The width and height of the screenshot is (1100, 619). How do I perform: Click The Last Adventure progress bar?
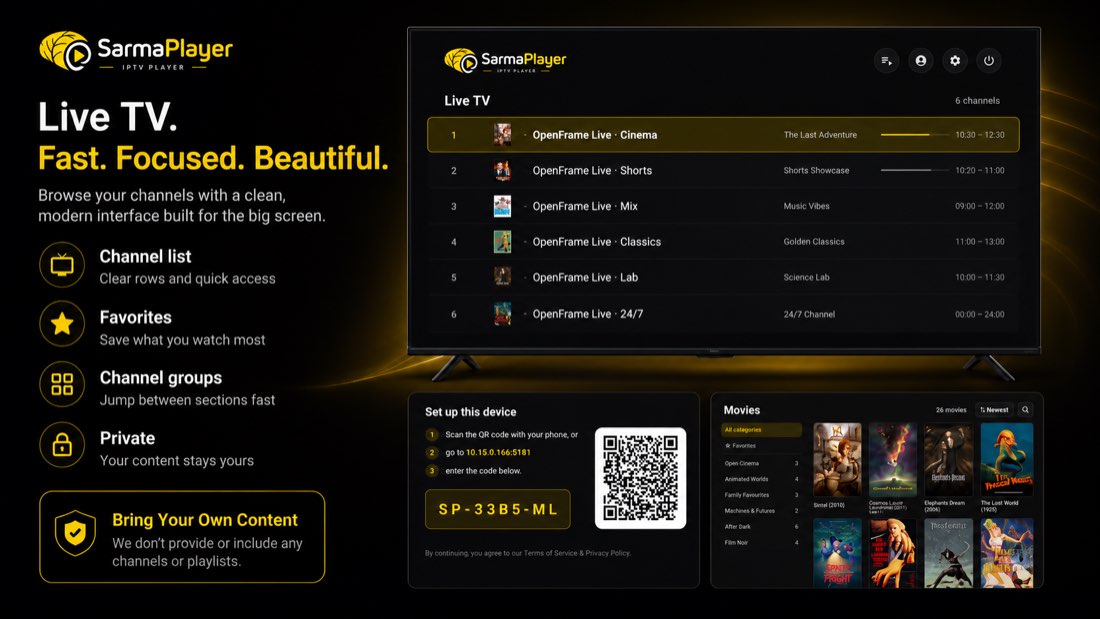[914, 135]
